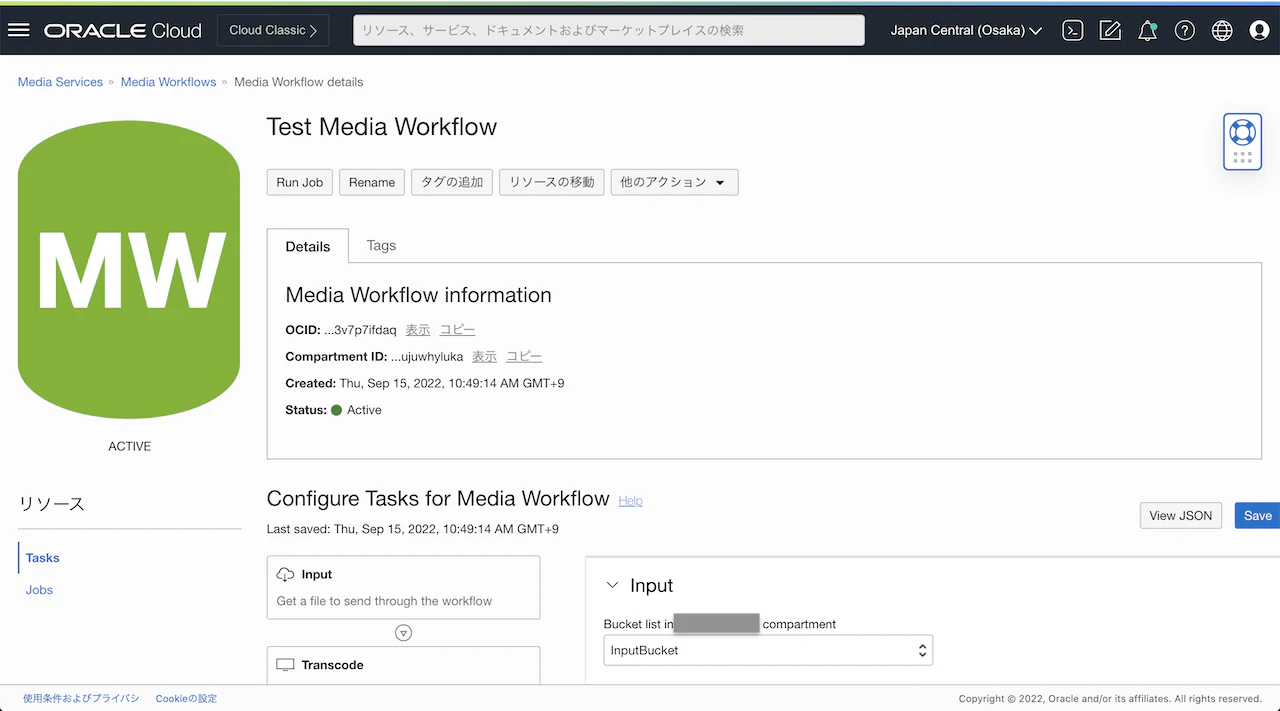Launch Cloud Shell developer tools icon

tap(1073, 30)
